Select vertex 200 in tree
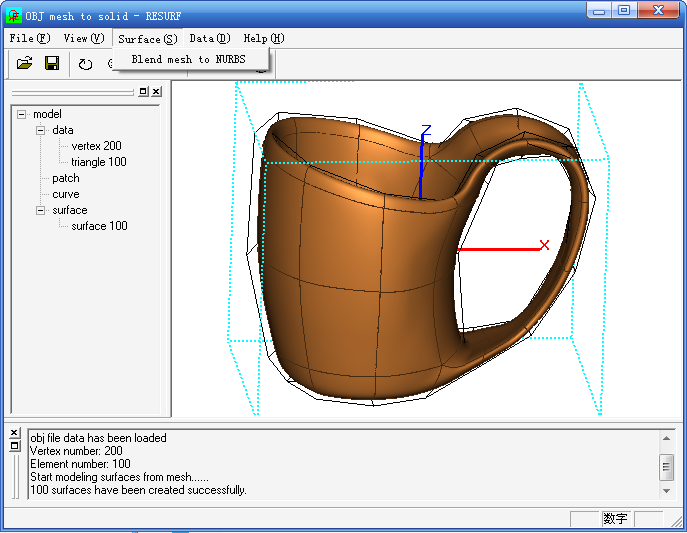Image resolution: width=687 pixels, height=533 pixels. click(x=96, y=146)
